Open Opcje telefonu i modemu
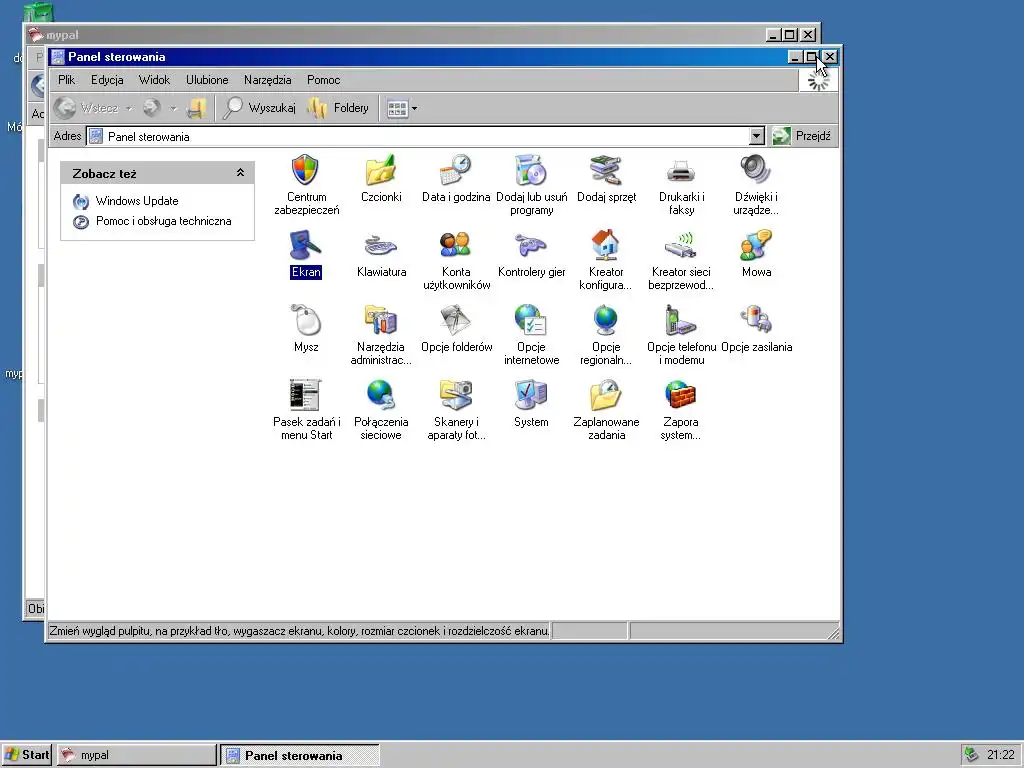Image resolution: width=1024 pixels, height=768 pixels. (681, 321)
